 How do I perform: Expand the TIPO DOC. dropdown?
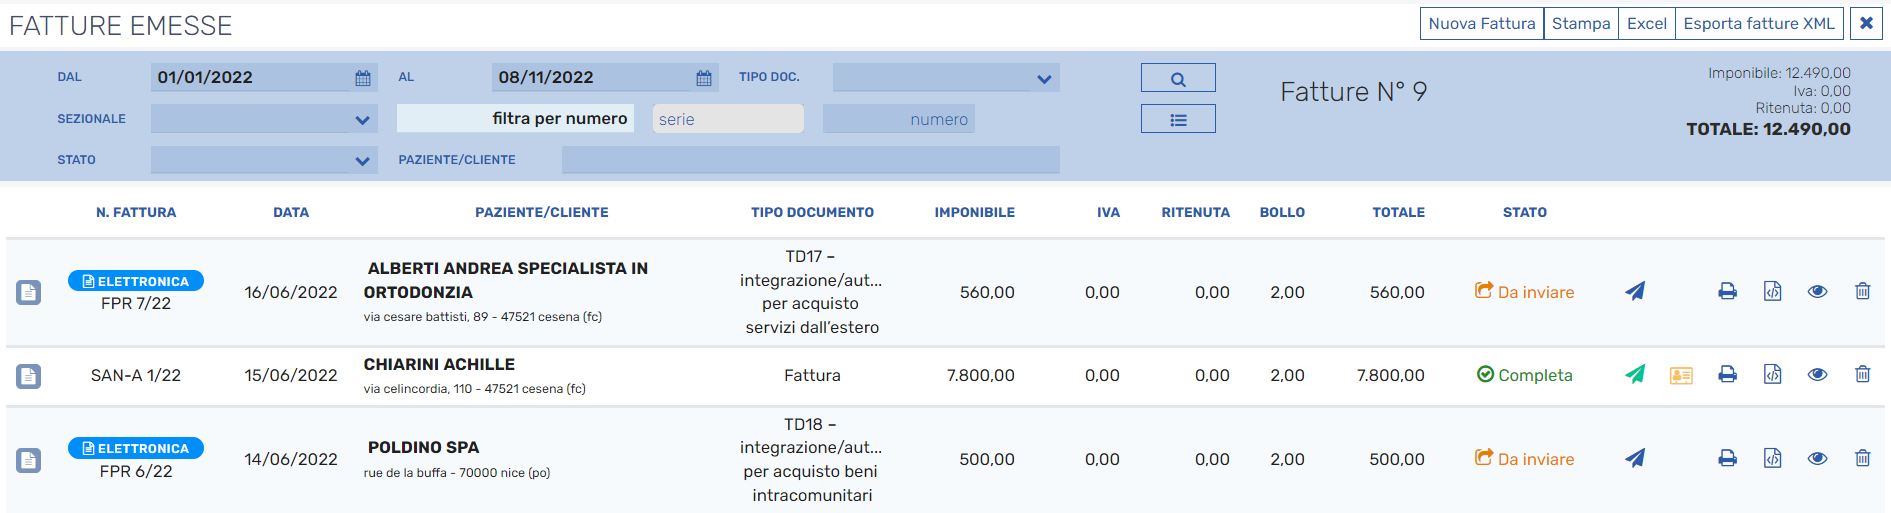tap(1044, 78)
